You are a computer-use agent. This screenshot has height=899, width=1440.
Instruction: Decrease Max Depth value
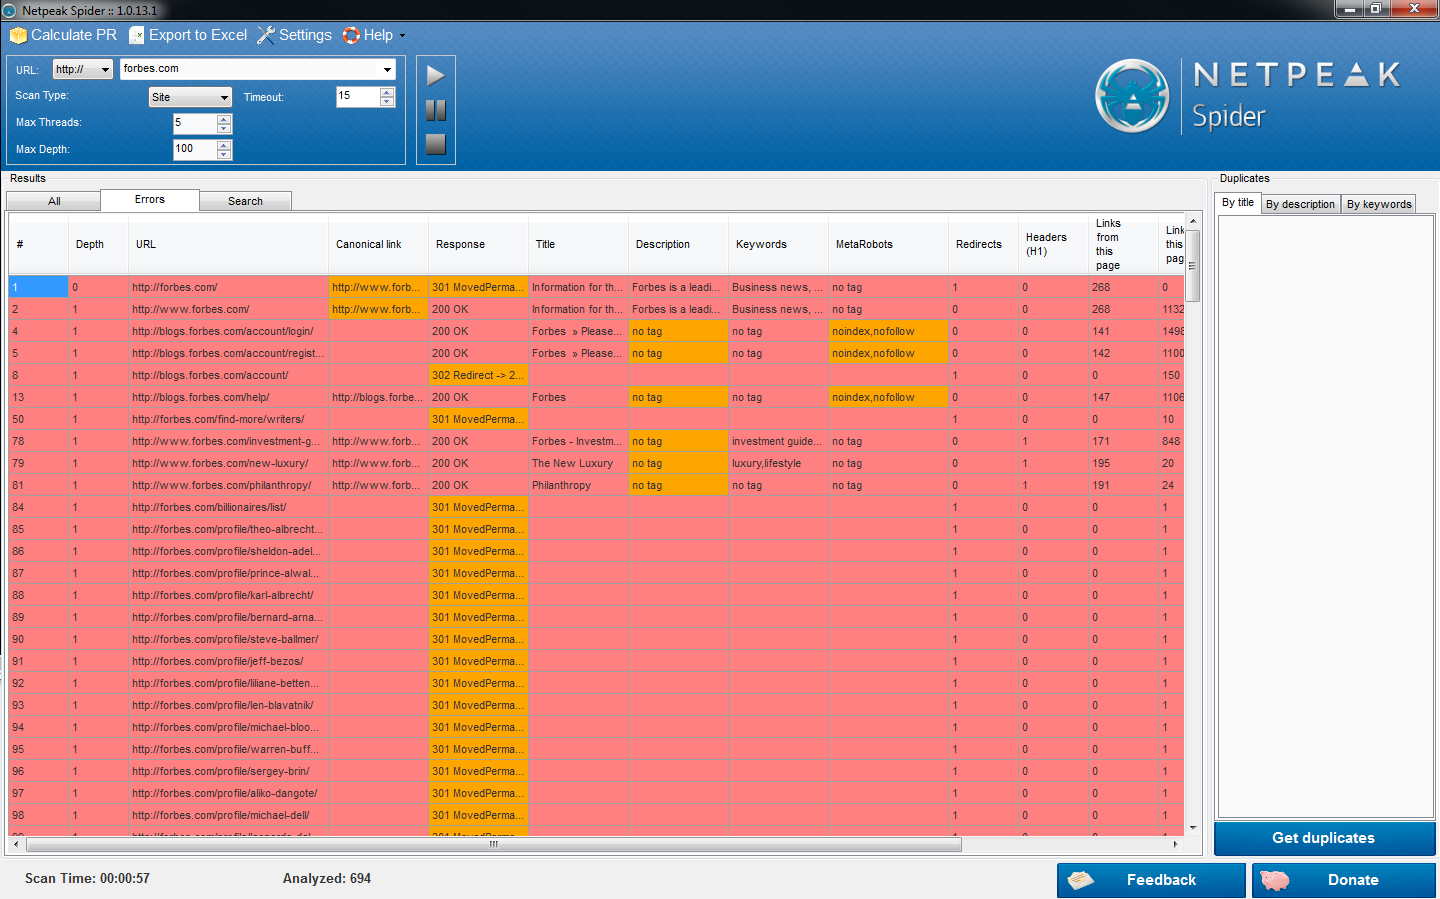(x=224, y=154)
